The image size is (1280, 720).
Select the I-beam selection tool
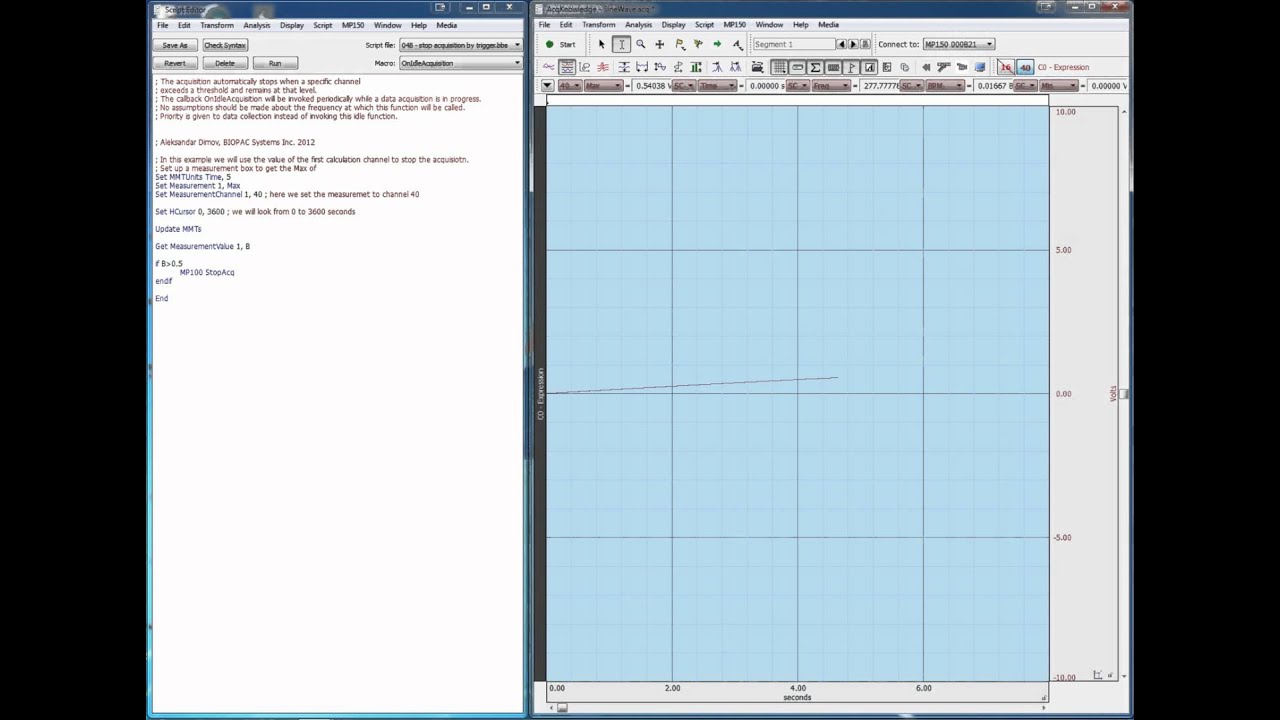click(621, 44)
